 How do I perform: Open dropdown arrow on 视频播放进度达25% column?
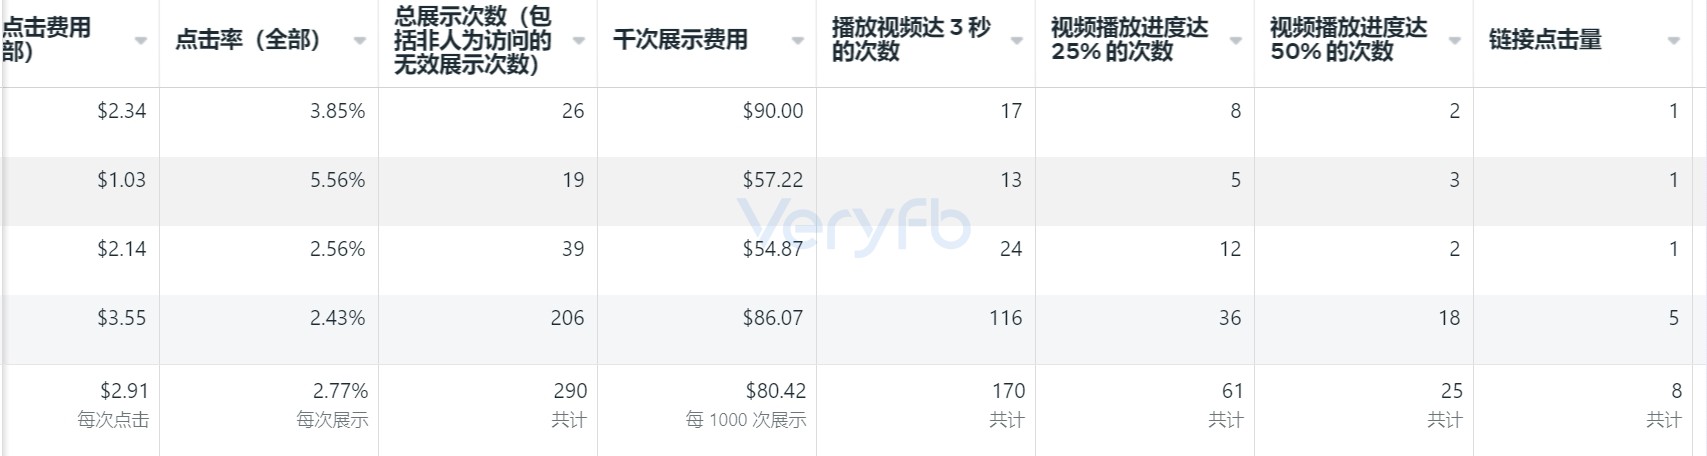pyautogui.click(x=1235, y=41)
